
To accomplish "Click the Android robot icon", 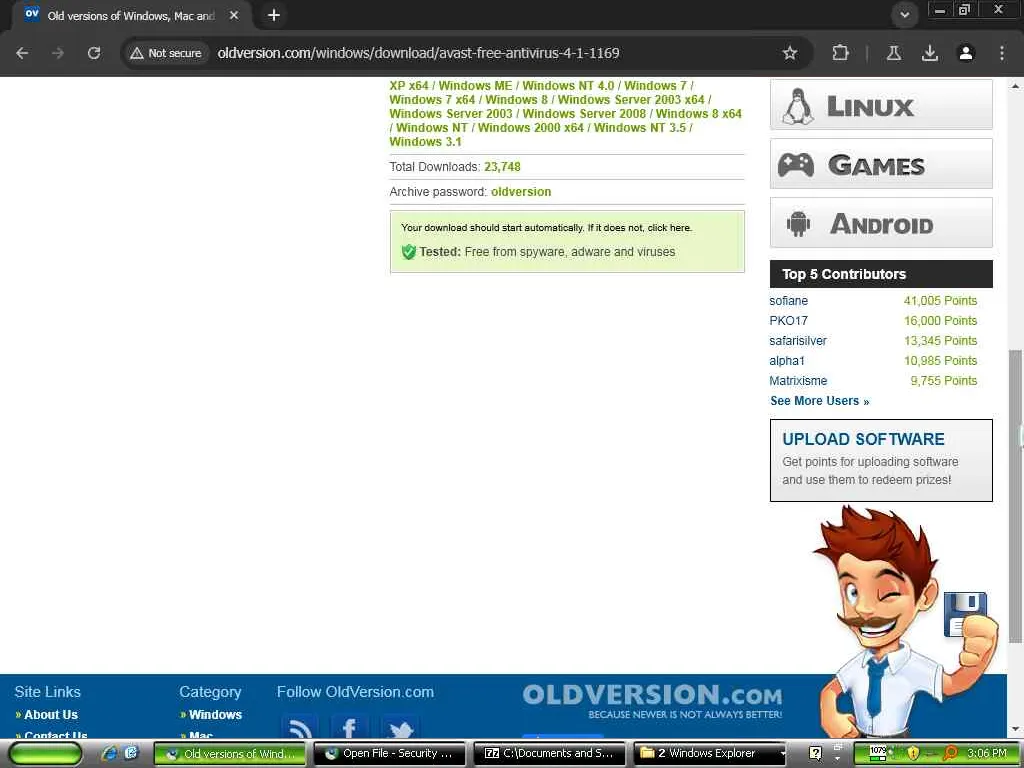I will pyautogui.click(x=798, y=224).
